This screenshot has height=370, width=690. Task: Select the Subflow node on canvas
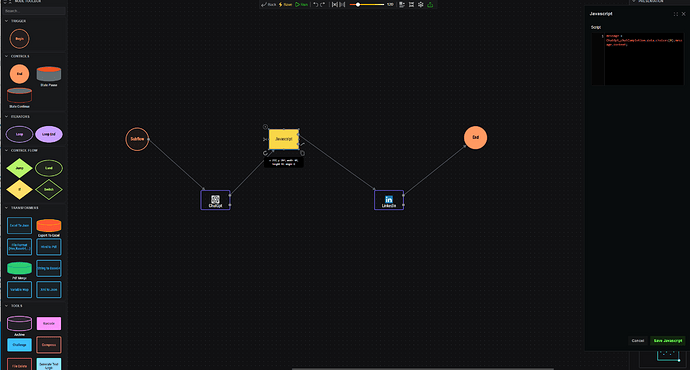[137, 139]
